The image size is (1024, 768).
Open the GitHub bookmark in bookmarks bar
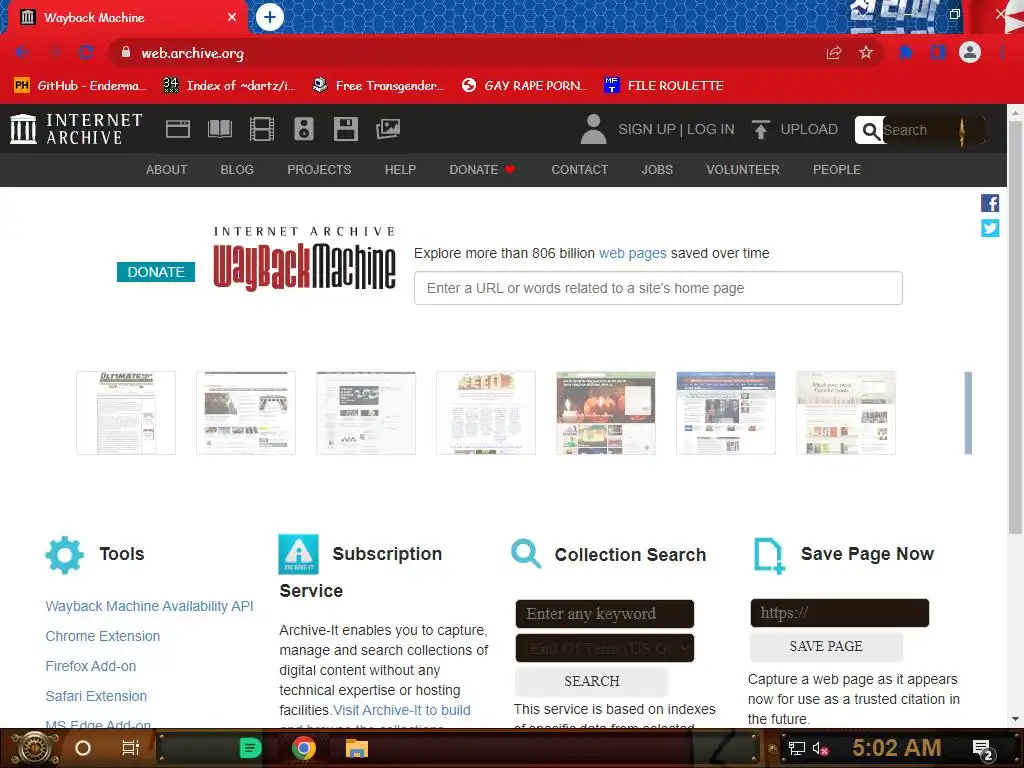[x=80, y=86]
